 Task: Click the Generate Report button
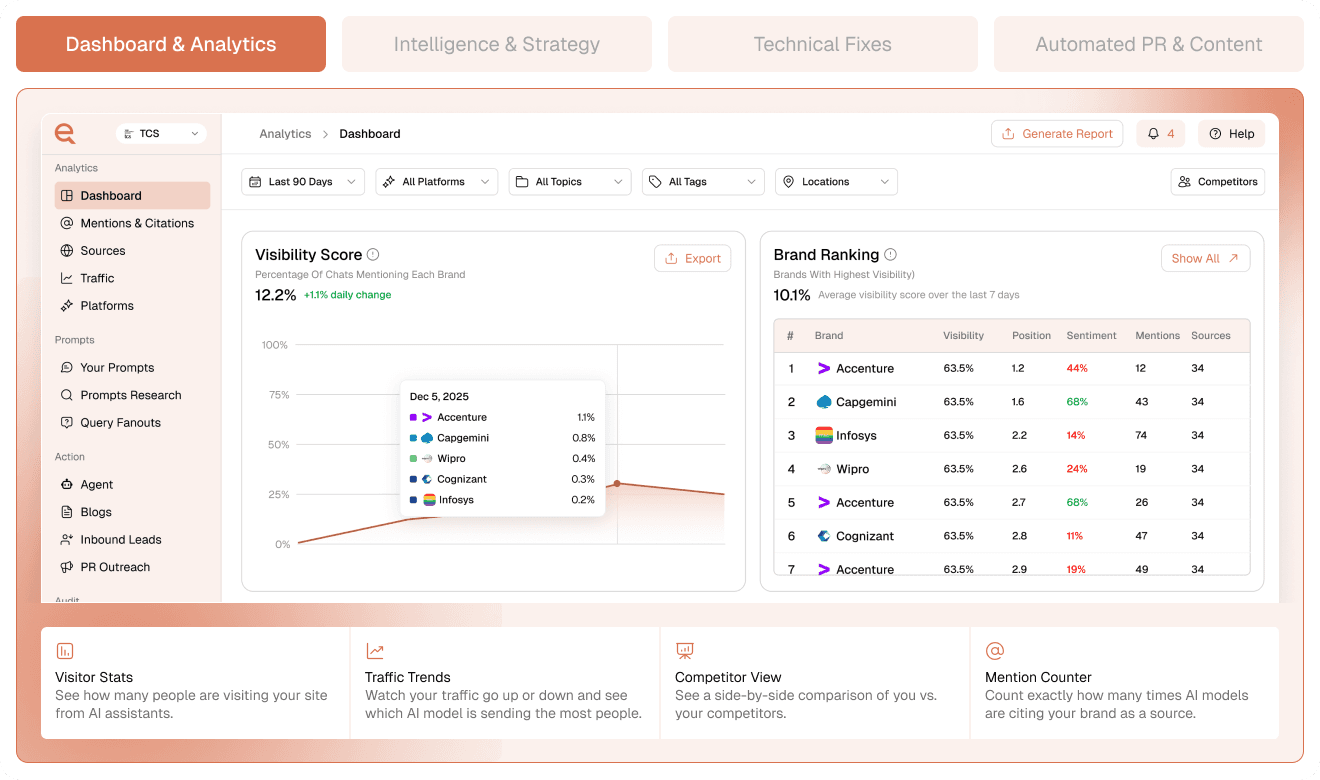1057,134
